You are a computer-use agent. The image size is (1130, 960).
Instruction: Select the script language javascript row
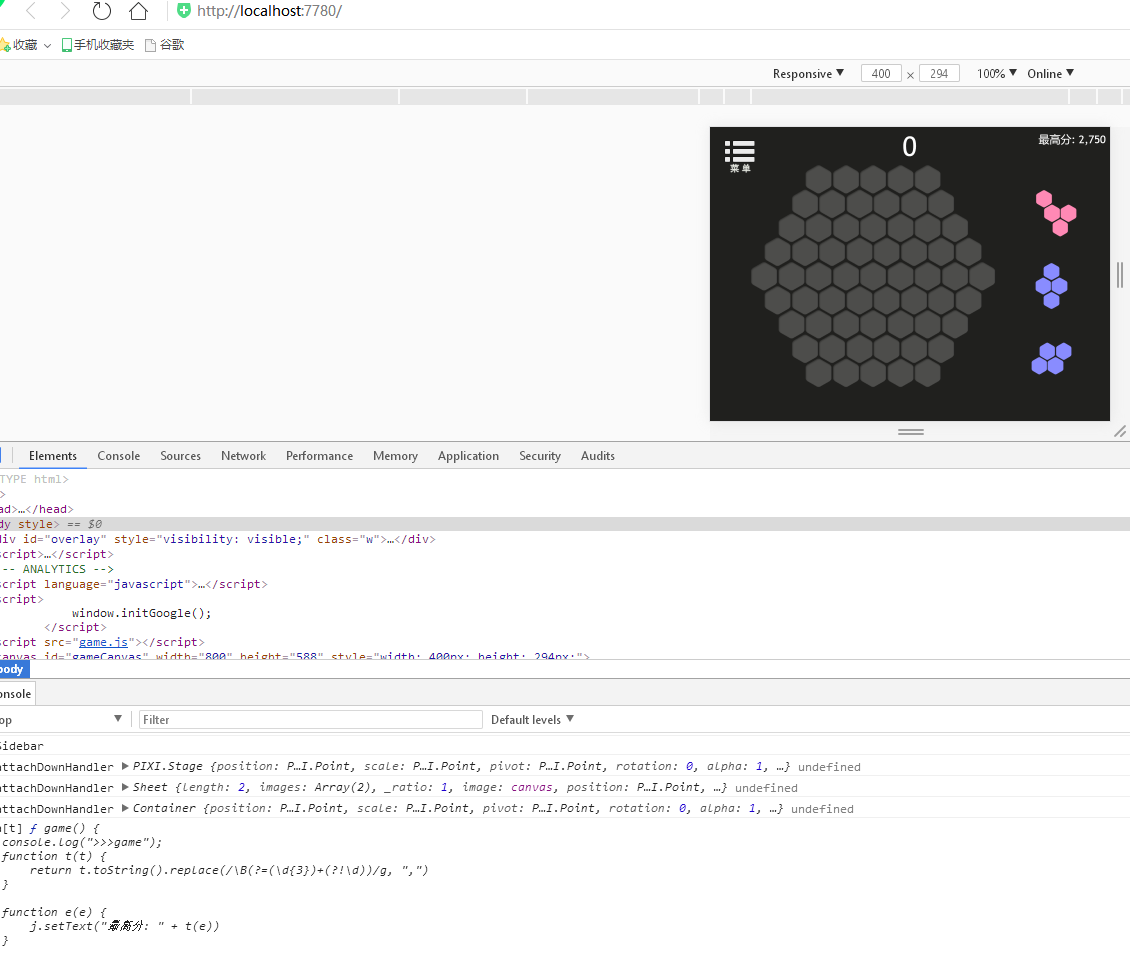(565, 585)
